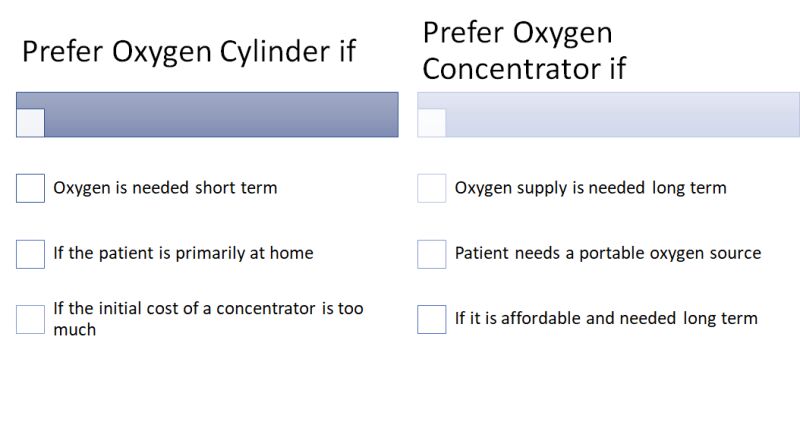
Task: Check the 'Oxygen is needed short term' box
Action: pos(30,188)
